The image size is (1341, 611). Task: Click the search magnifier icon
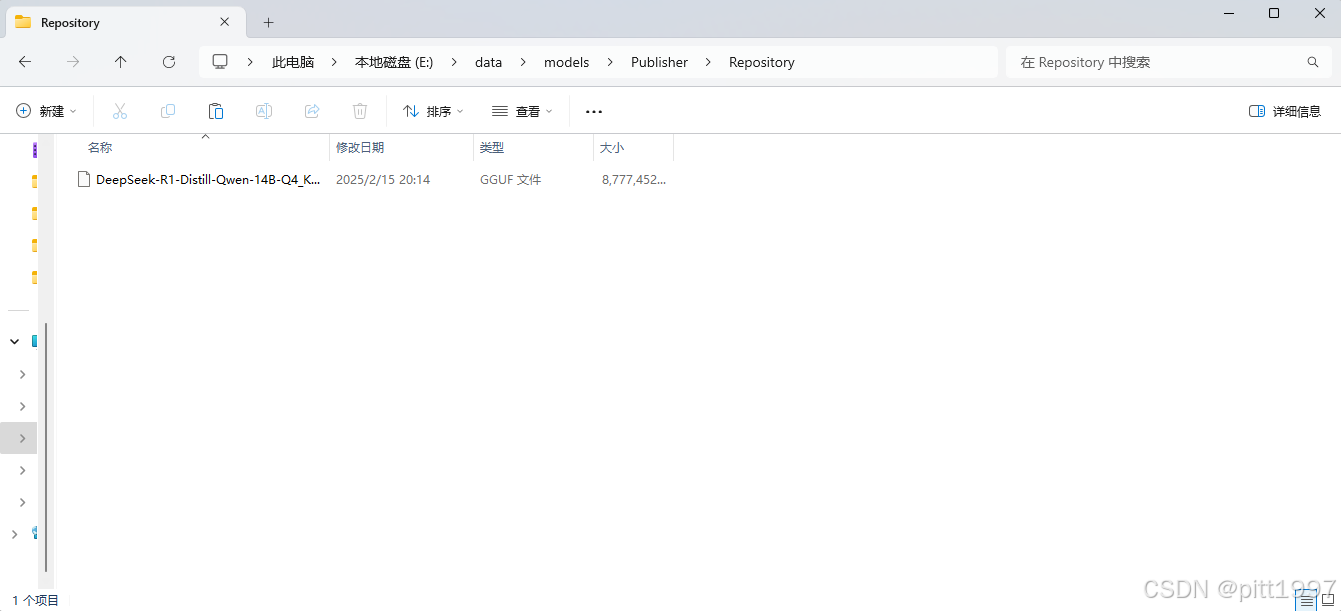coord(1313,62)
